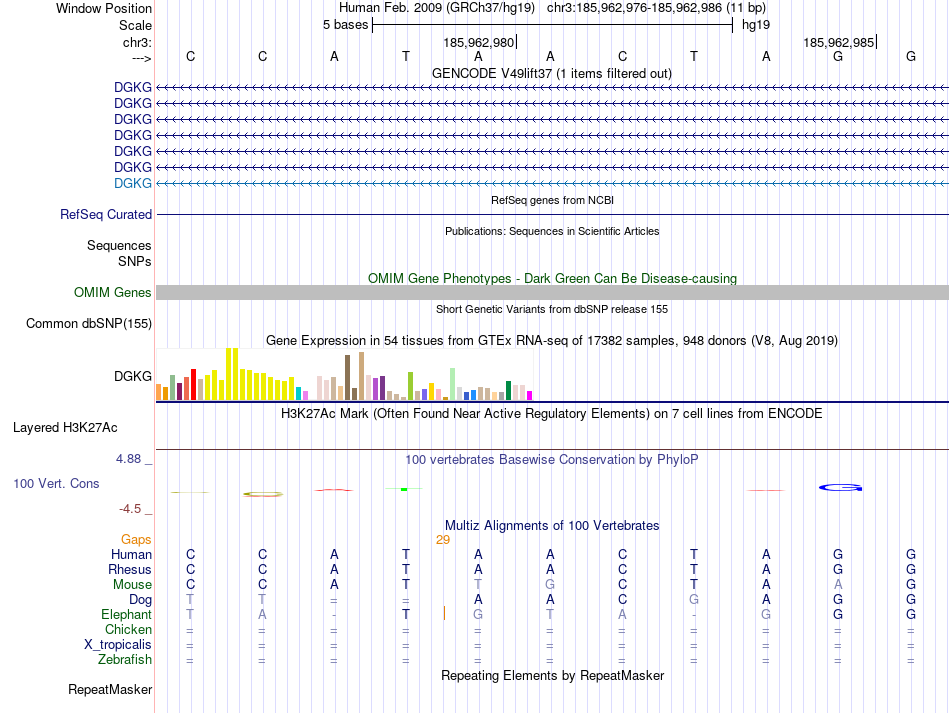
Task: Click the SNPs label under Publications
Action: coord(135,261)
